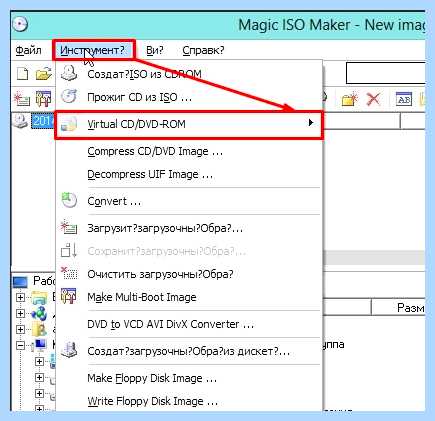Click the open folder toolbar icon
The width and height of the screenshot is (435, 421).
tap(44, 74)
